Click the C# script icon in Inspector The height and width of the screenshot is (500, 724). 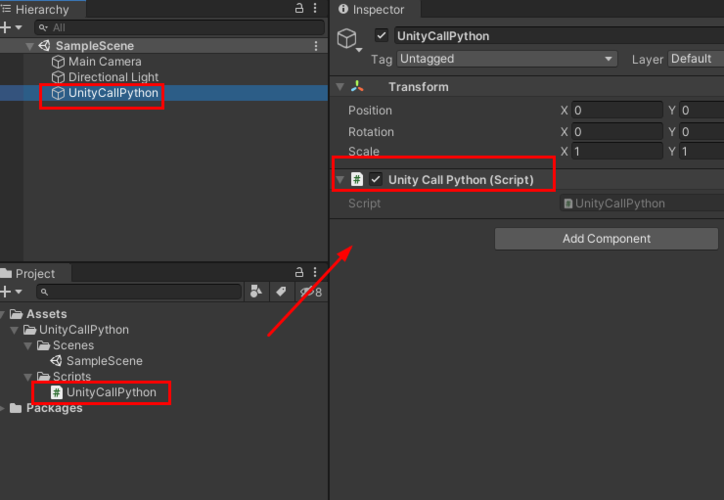(357, 179)
